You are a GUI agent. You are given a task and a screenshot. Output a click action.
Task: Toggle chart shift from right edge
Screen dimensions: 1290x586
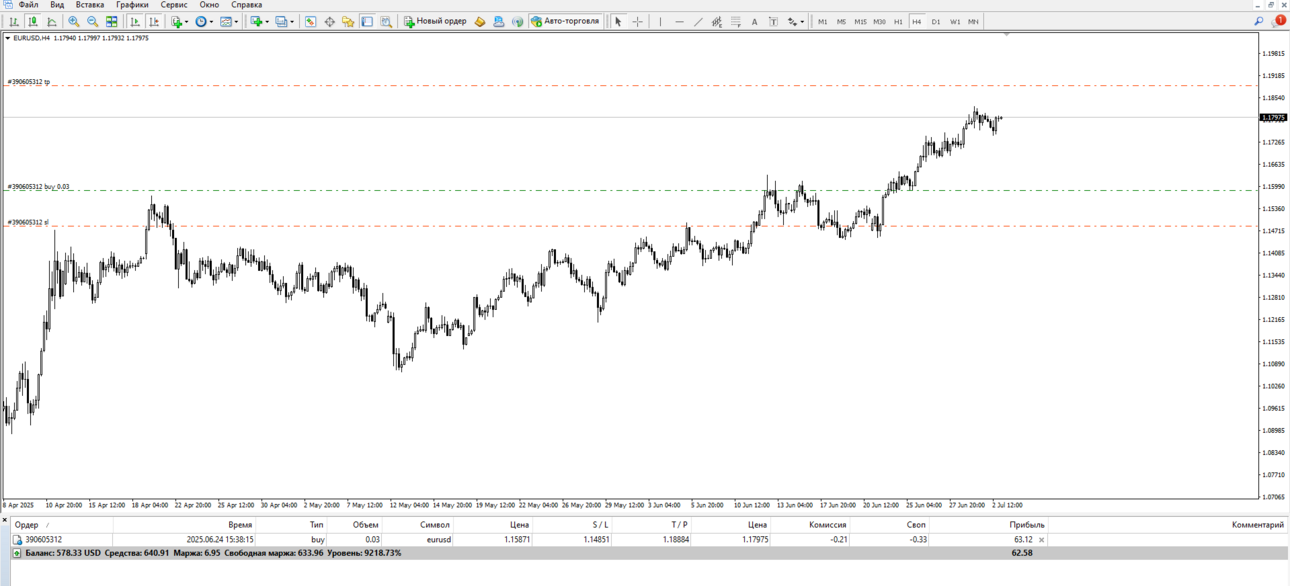pos(154,21)
